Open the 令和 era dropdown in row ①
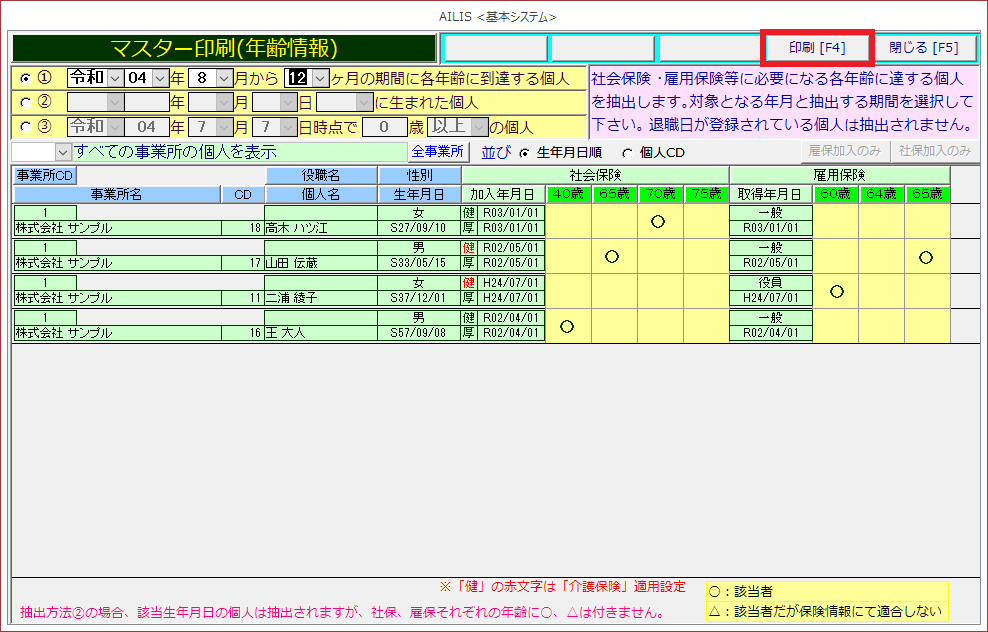The image size is (988, 632). [x=113, y=78]
